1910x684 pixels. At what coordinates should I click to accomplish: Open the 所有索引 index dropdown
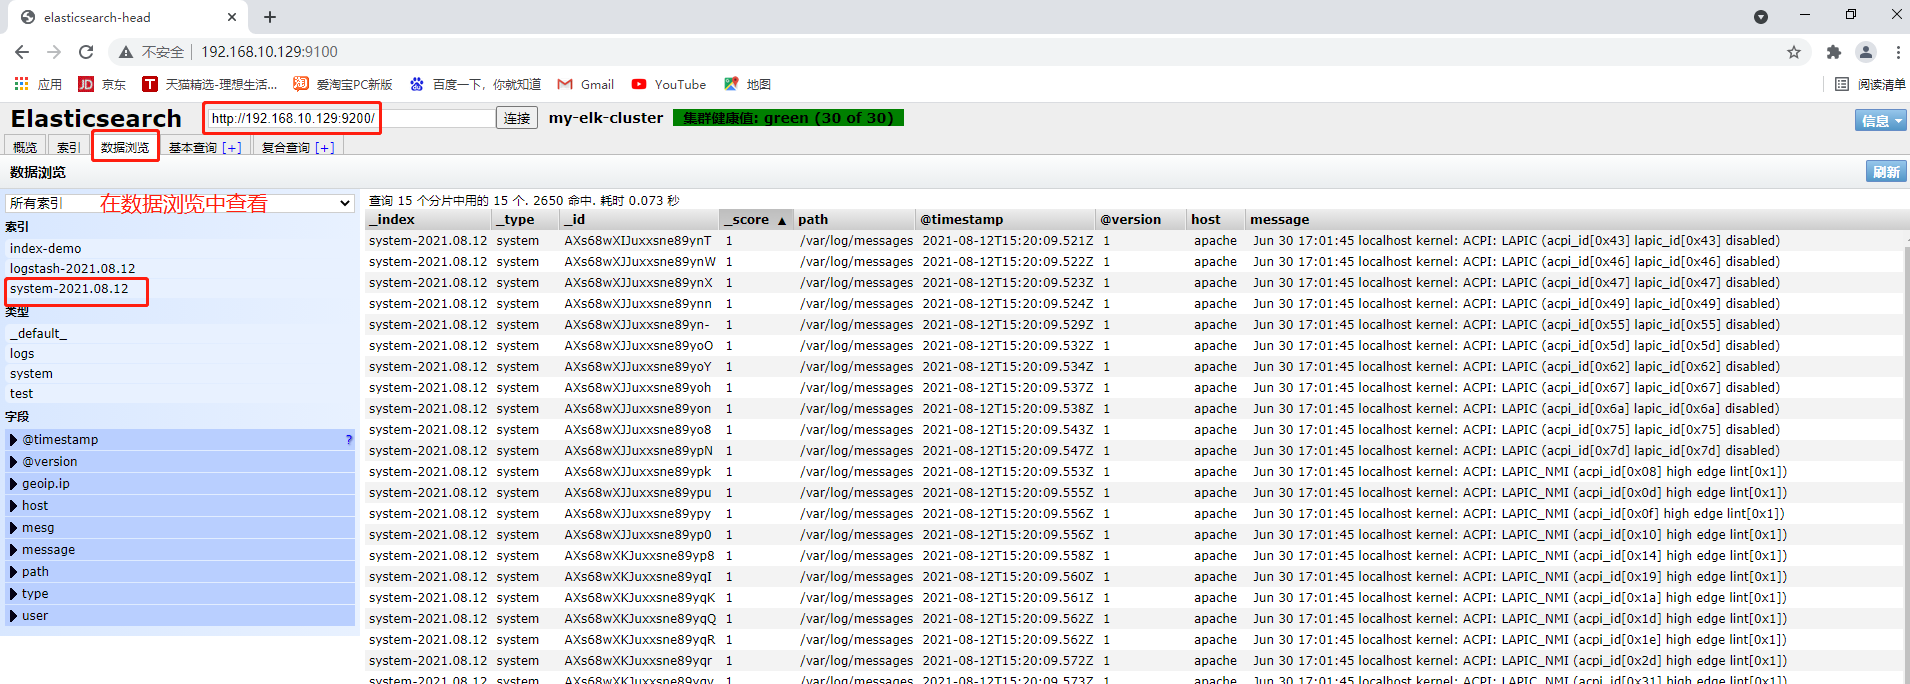pos(180,203)
